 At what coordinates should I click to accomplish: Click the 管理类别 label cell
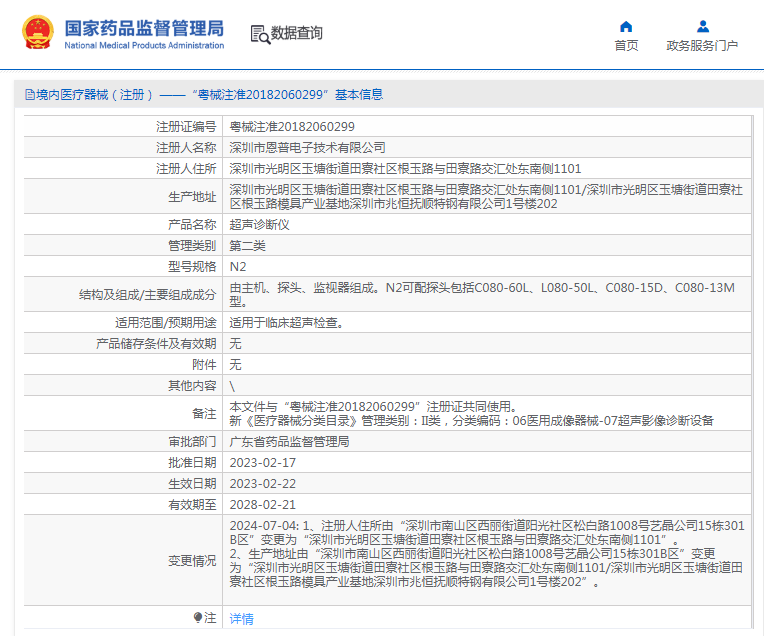pyautogui.click(x=123, y=246)
